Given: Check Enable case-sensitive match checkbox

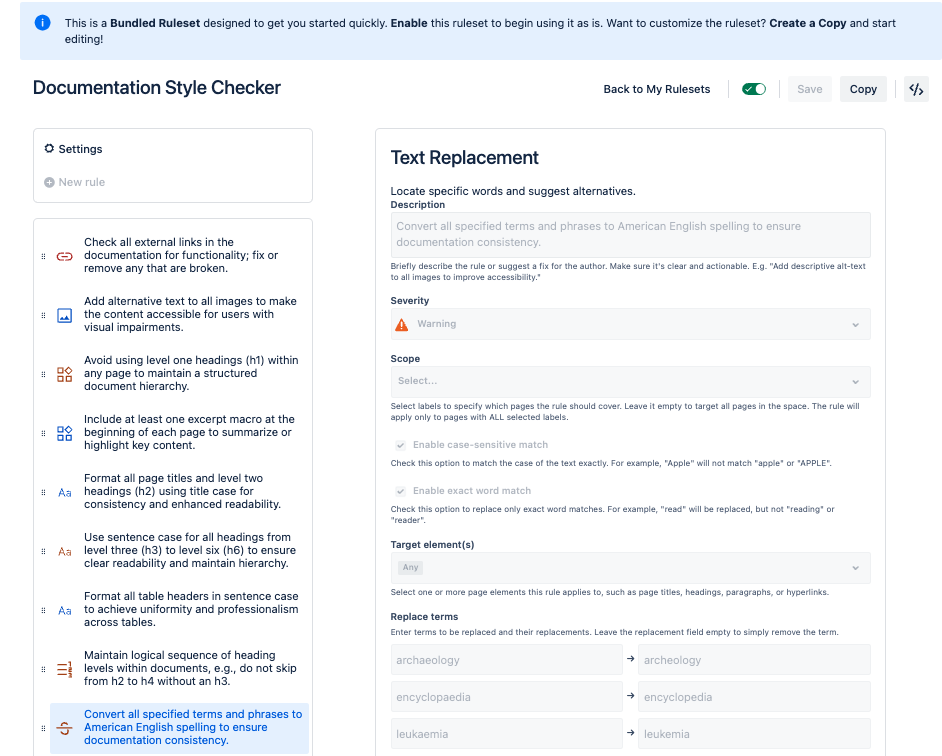Looking at the screenshot, I should (400, 445).
